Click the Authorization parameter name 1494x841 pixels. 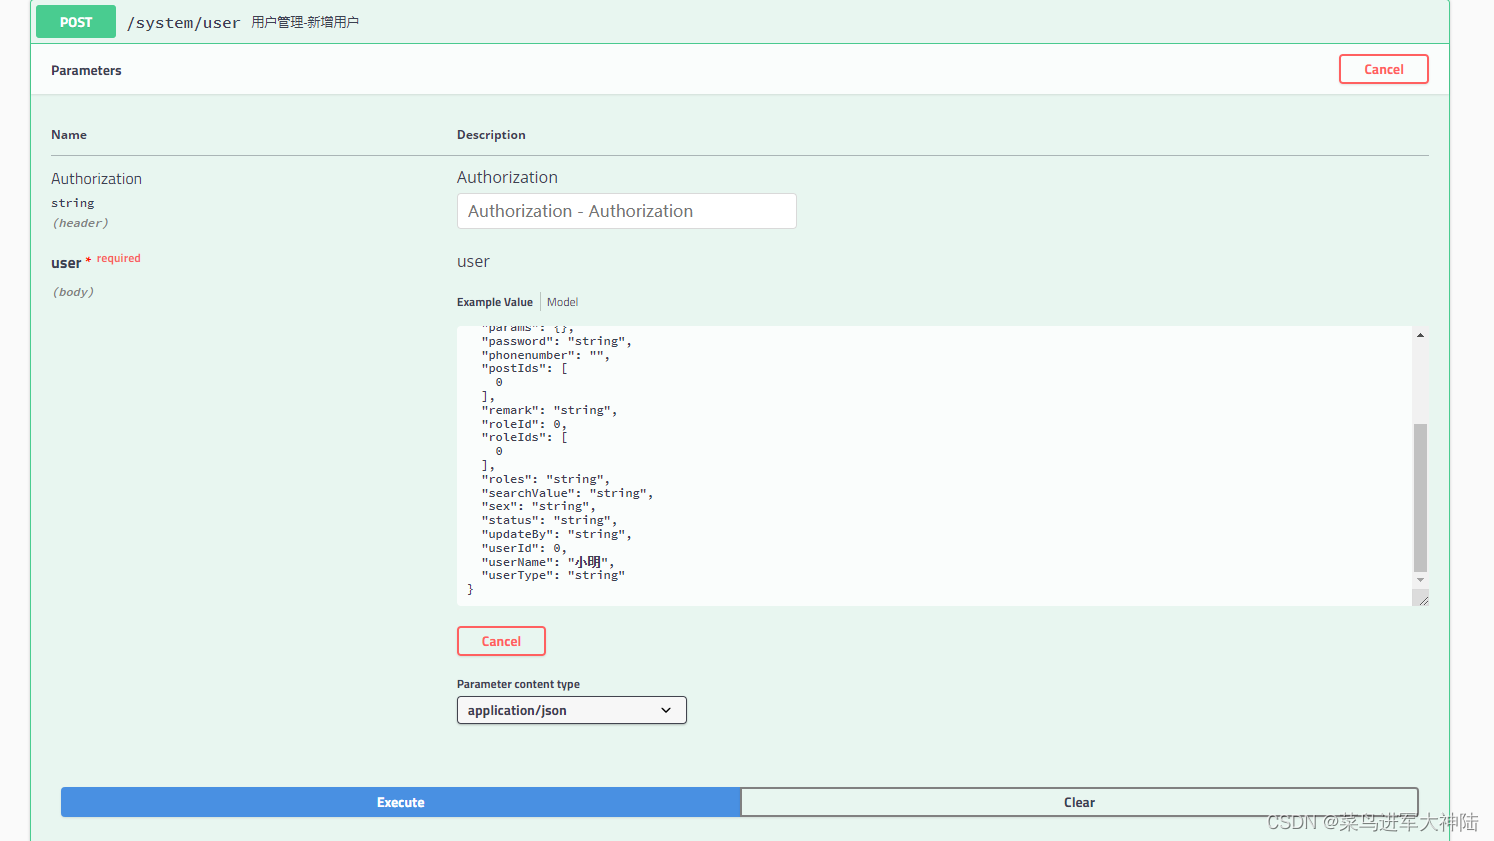pyautogui.click(x=96, y=179)
